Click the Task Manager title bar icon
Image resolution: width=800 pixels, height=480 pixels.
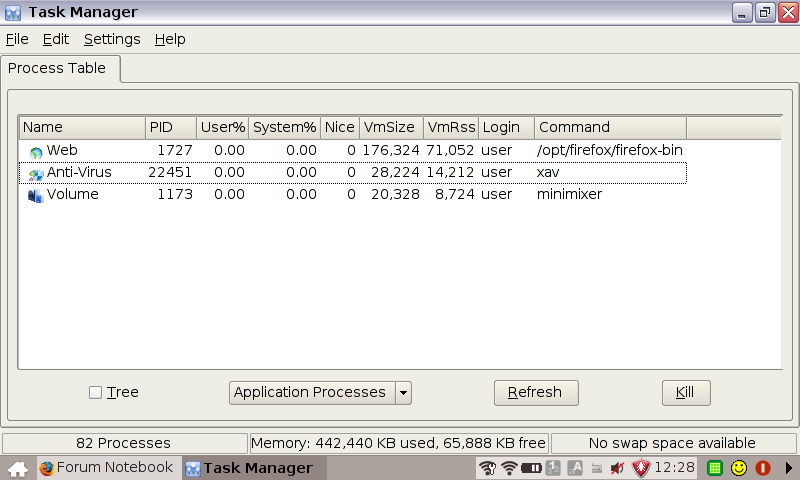click(x=13, y=13)
